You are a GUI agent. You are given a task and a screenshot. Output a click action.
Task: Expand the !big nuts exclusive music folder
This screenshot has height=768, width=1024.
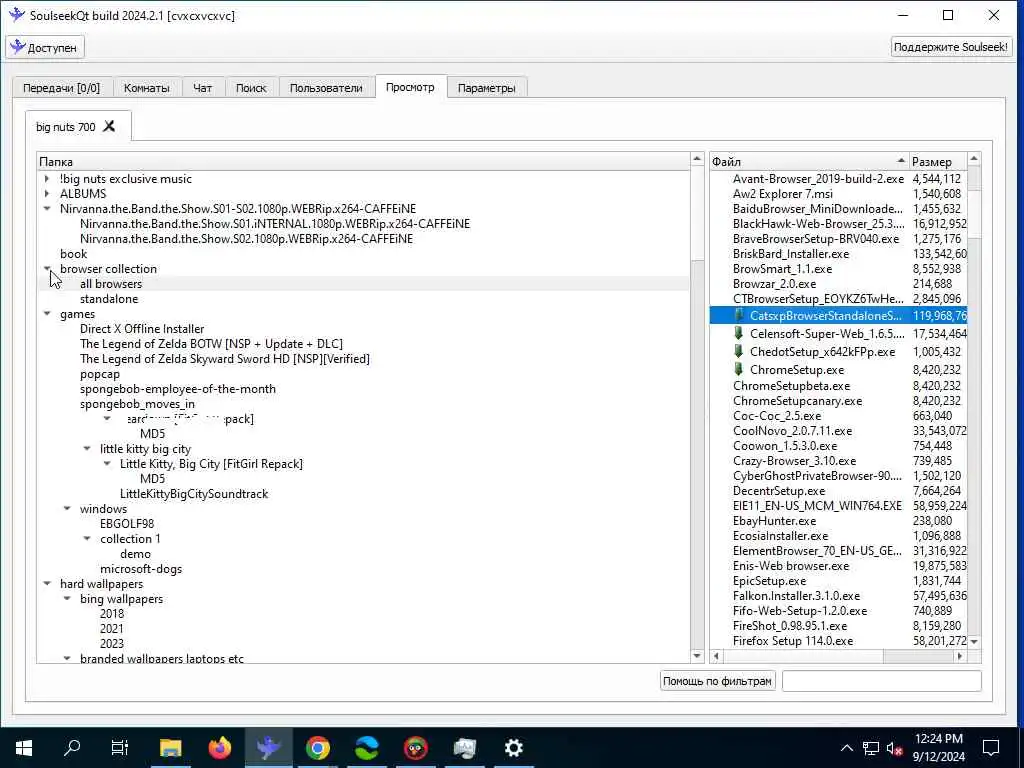pyautogui.click(x=47, y=178)
